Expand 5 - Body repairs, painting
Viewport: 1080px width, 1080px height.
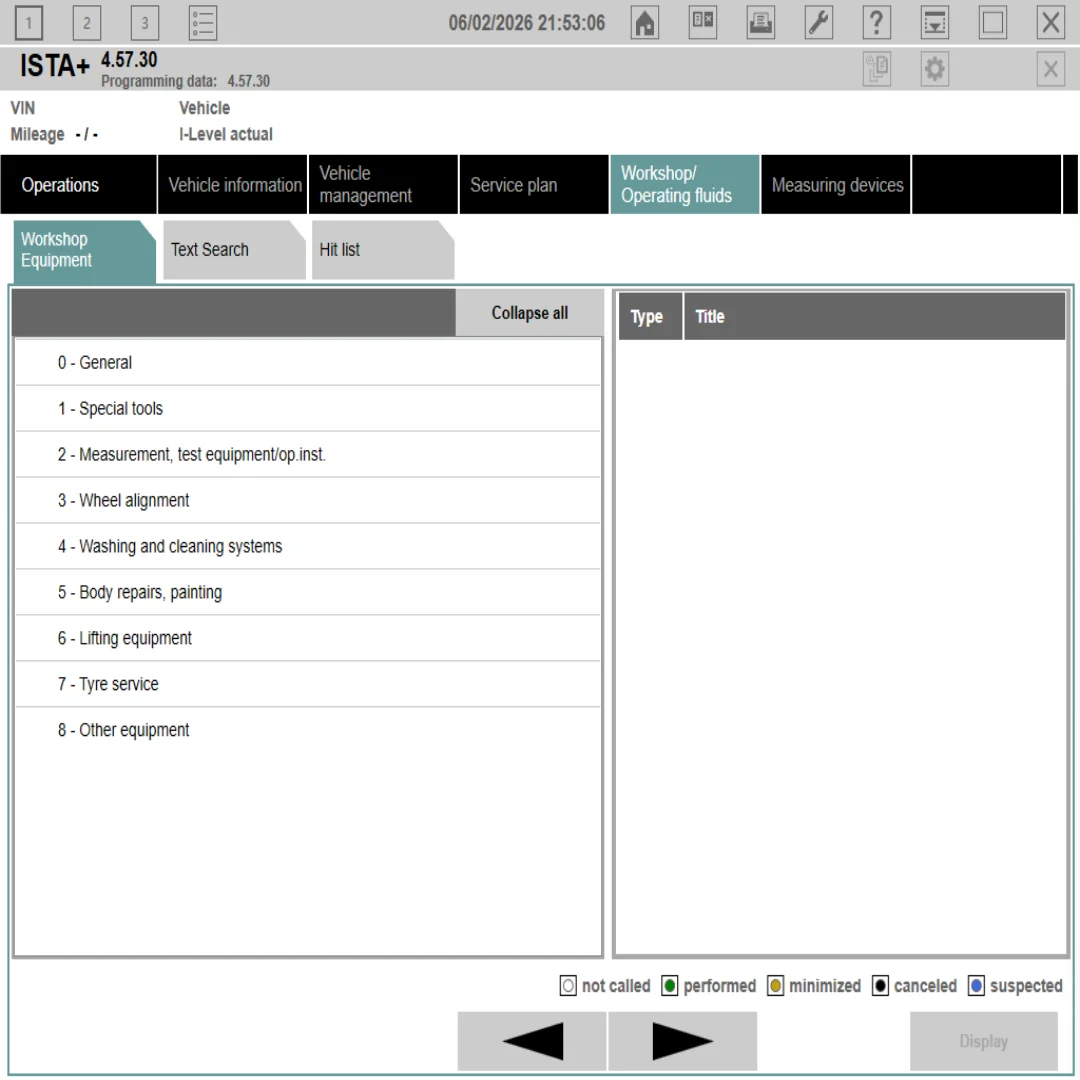coord(308,592)
